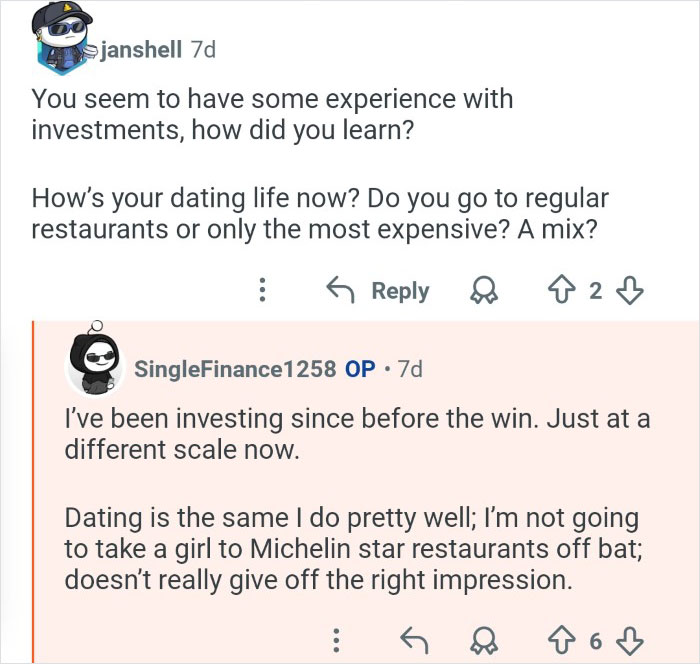
Task: Click the 7d timestamp on SingleFinance1258's reply
Action: (x=410, y=368)
